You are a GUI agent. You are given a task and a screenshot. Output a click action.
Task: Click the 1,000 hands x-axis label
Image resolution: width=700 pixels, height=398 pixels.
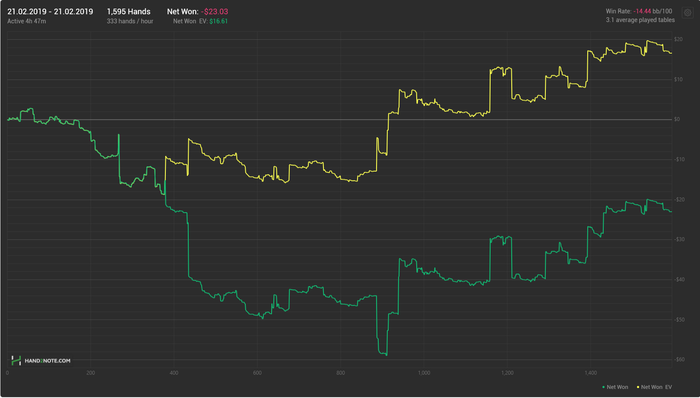[424, 373]
